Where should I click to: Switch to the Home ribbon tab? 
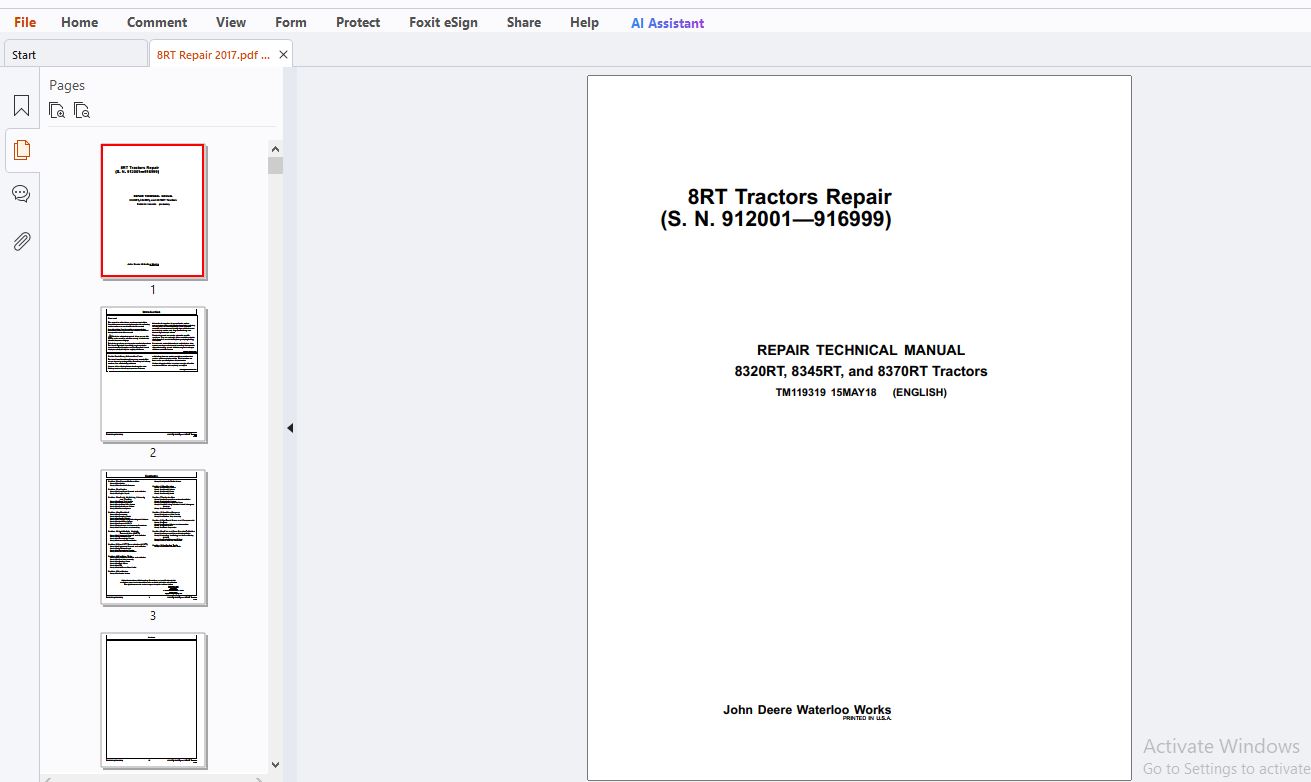point(80,22)
